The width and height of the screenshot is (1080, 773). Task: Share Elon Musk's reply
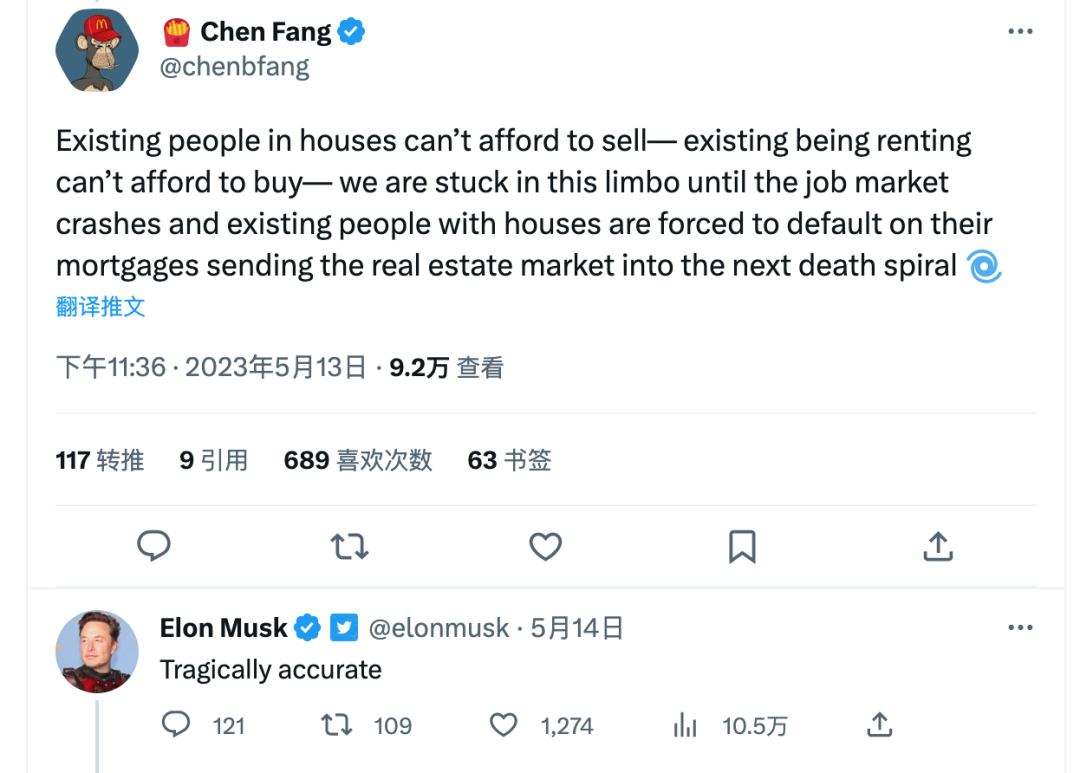[x=879, y=725]
